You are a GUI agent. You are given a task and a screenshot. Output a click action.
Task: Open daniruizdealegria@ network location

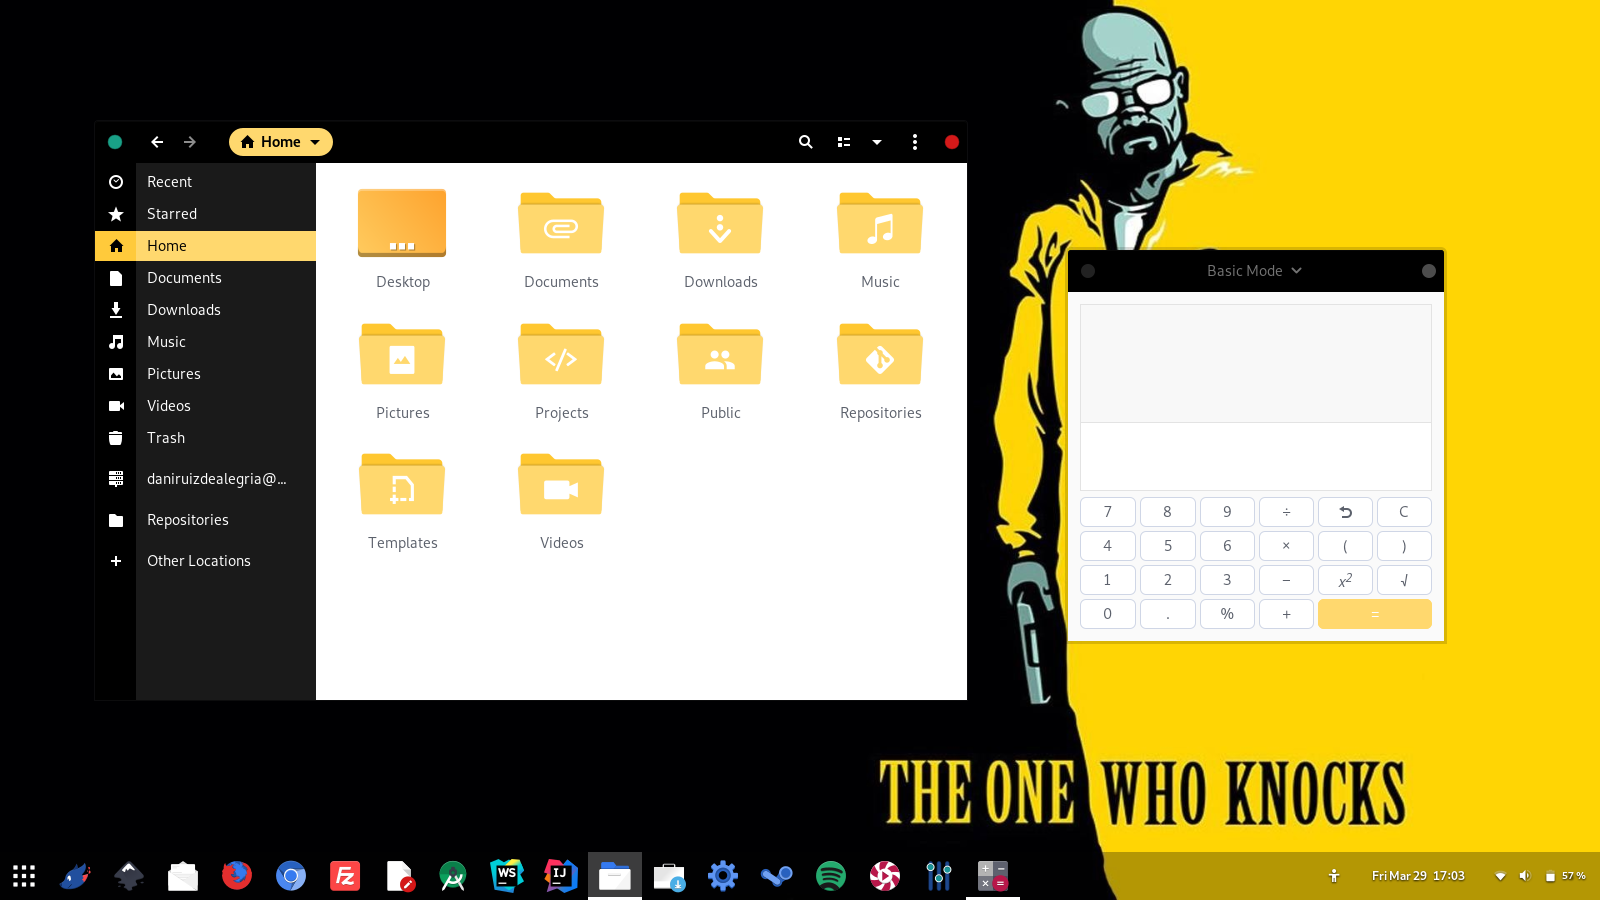click(206, 479)
